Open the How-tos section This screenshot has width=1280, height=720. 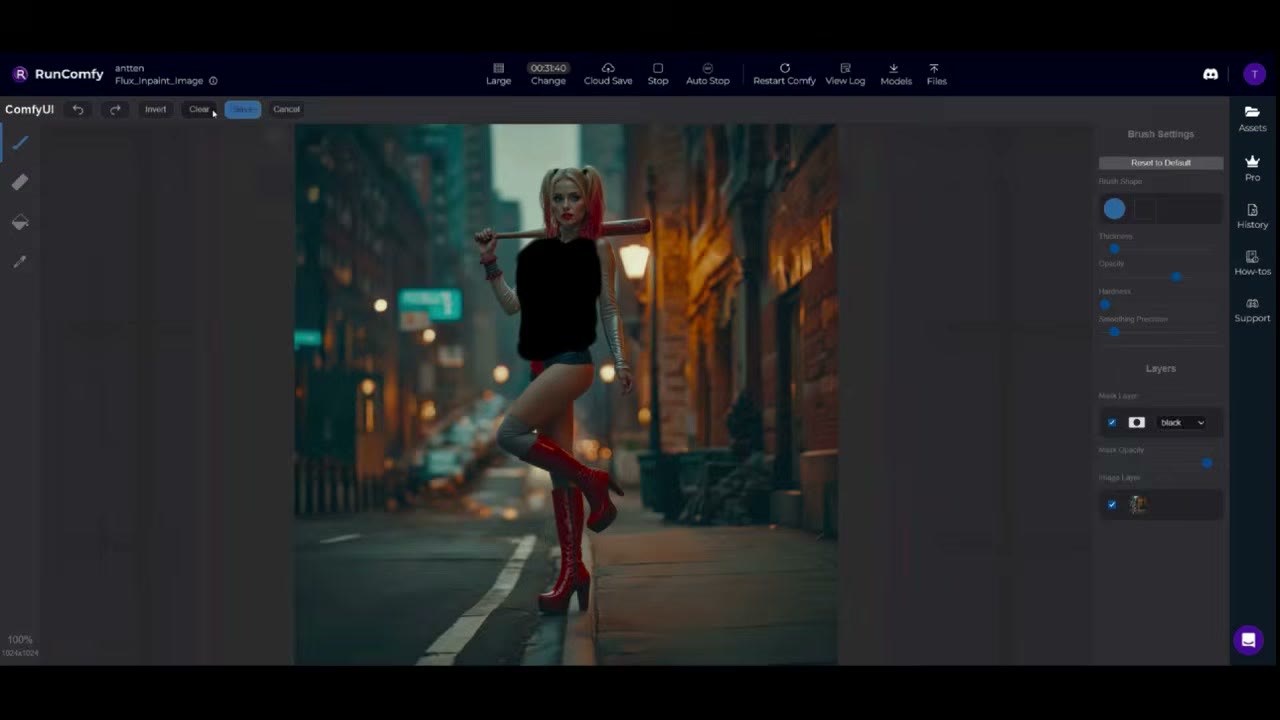(x=1252, y=263)
